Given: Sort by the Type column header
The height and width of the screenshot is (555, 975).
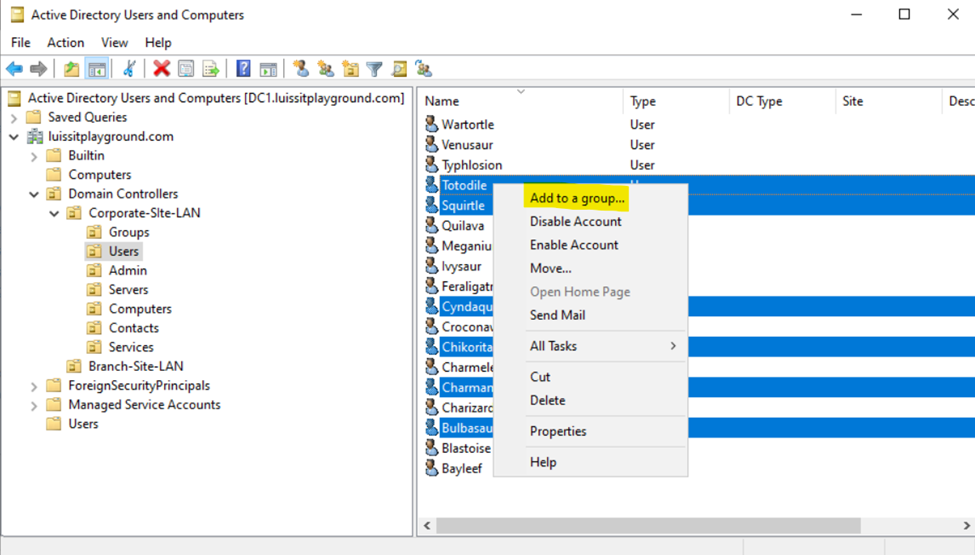Looking at the screenshot, I should [x=676, y=101].
